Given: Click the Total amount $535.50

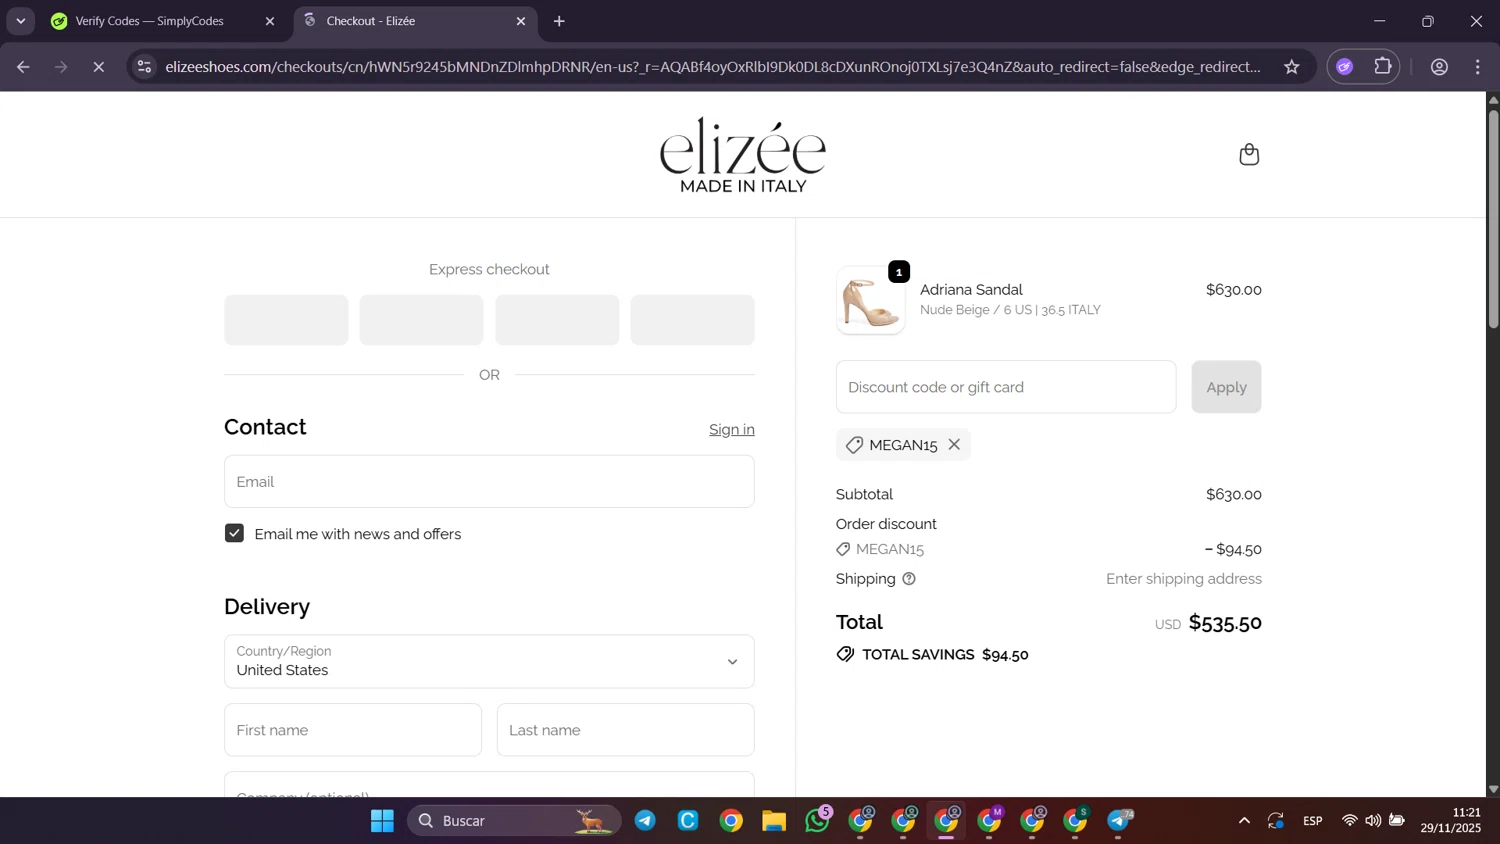Looking at the screenshot, I should click(x=1225, y=623).
